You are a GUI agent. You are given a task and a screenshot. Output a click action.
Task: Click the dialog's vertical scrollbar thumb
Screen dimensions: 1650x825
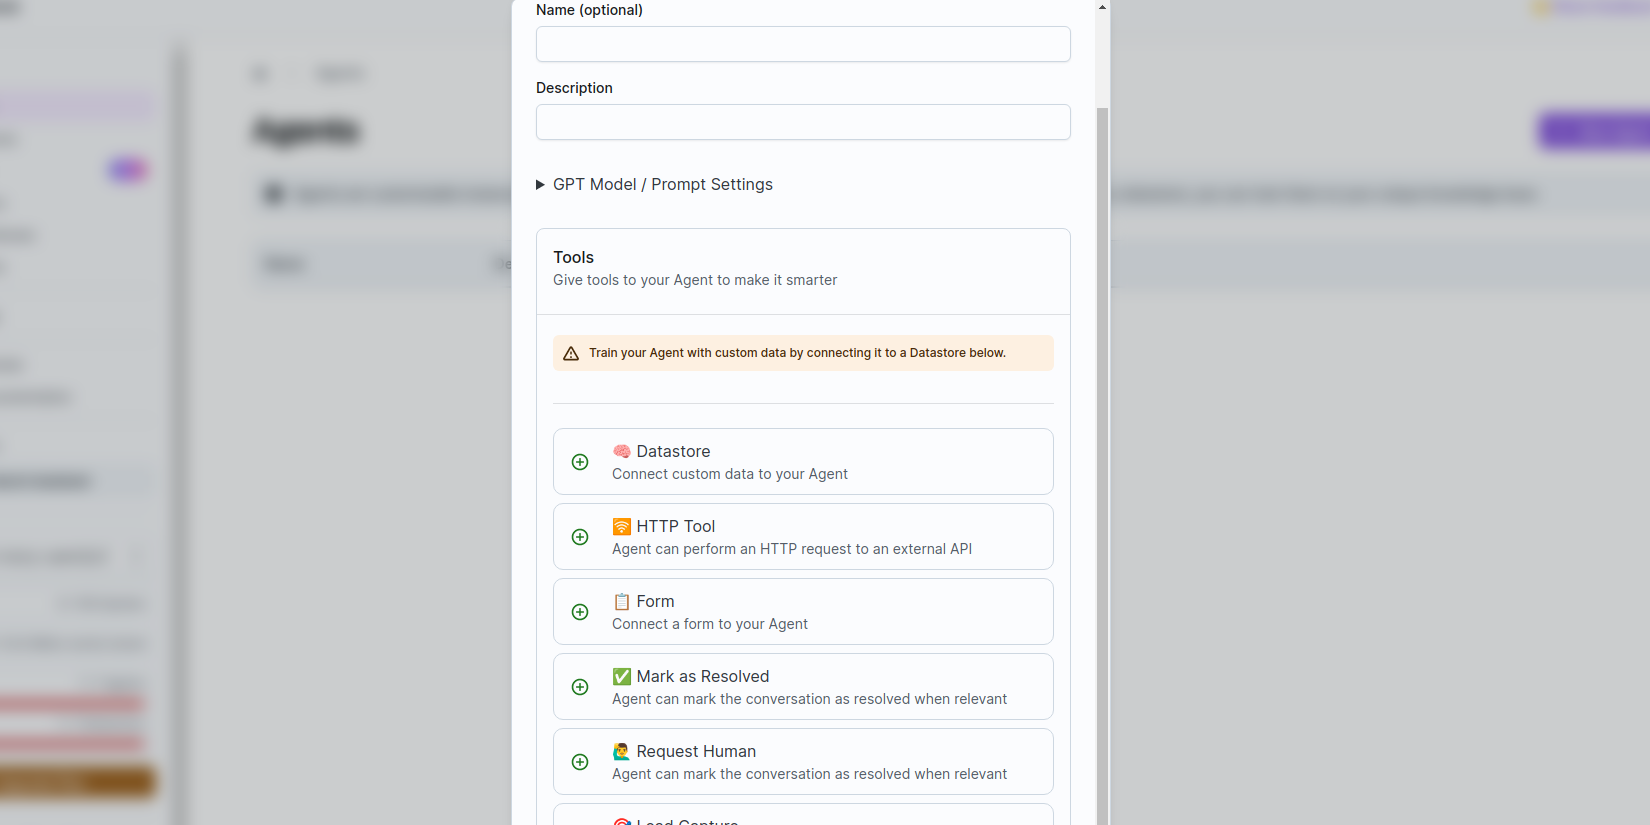[x=1103, y=460]
